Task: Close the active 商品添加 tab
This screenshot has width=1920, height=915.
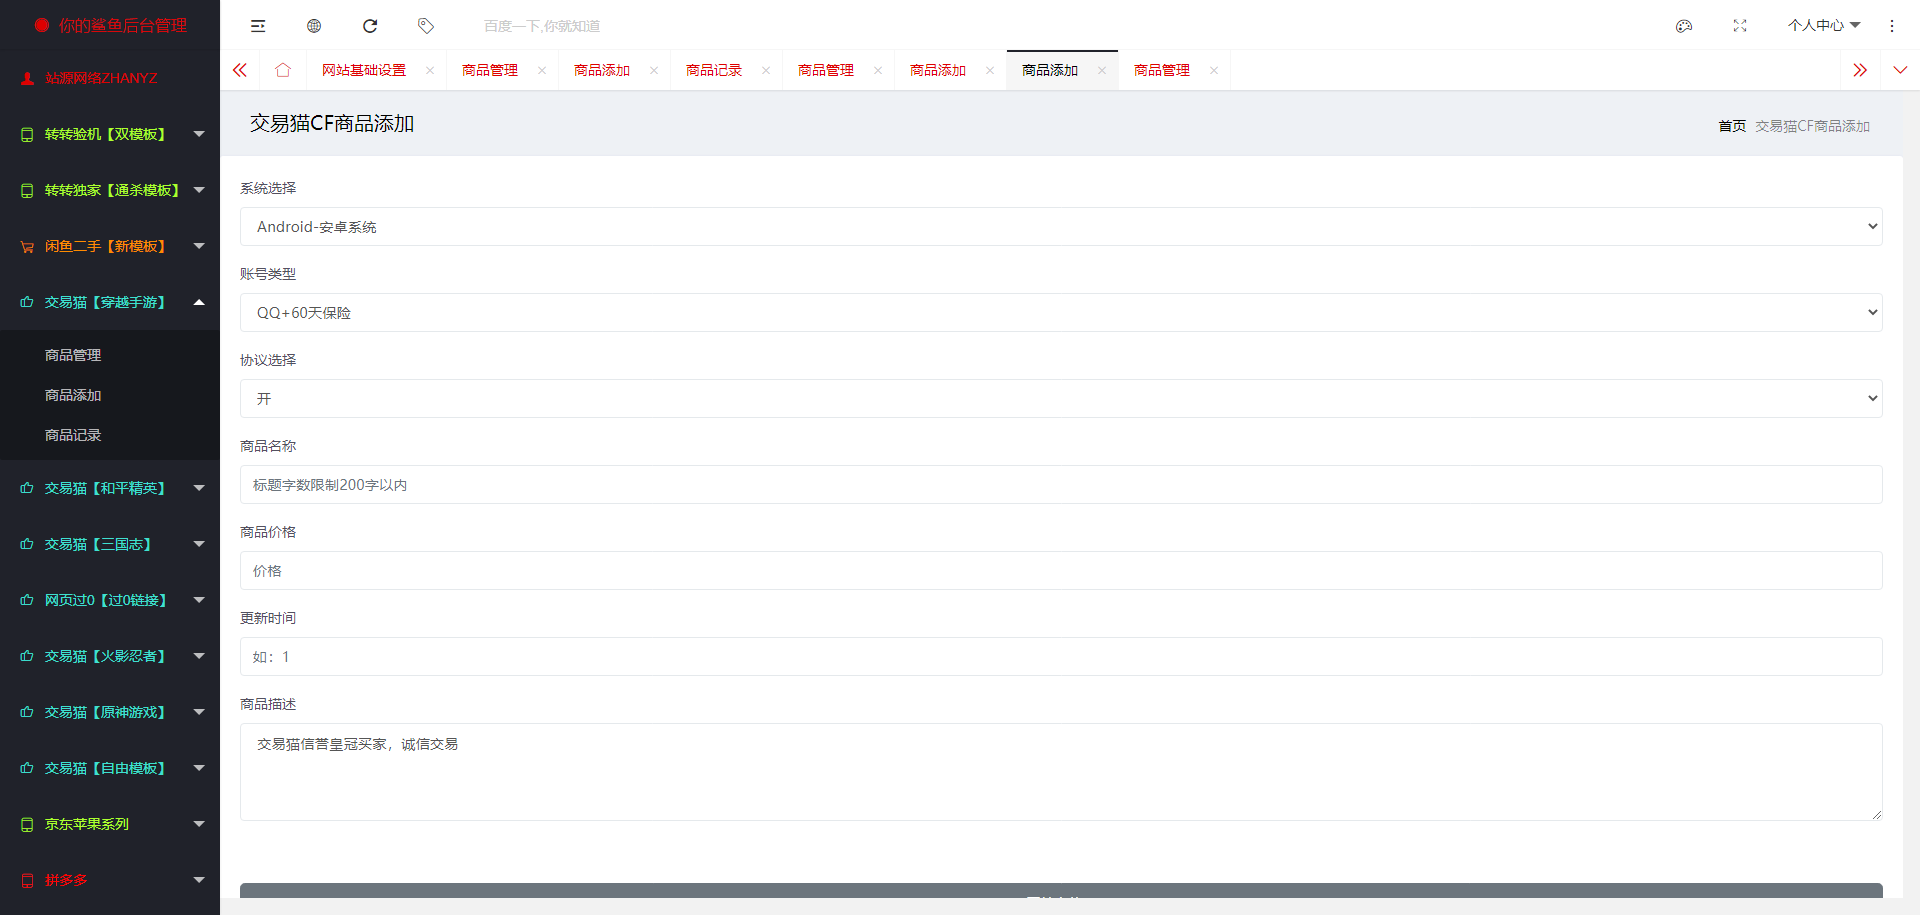Action: point(1102,70)
